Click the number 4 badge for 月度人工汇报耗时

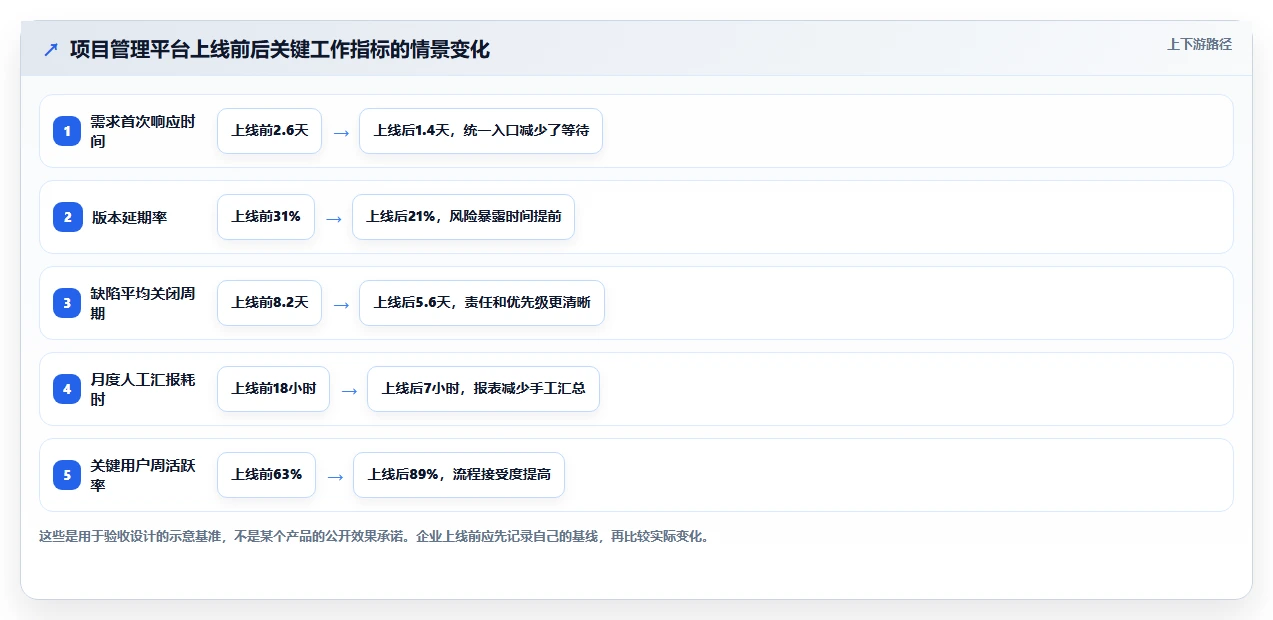pos(67,389)
